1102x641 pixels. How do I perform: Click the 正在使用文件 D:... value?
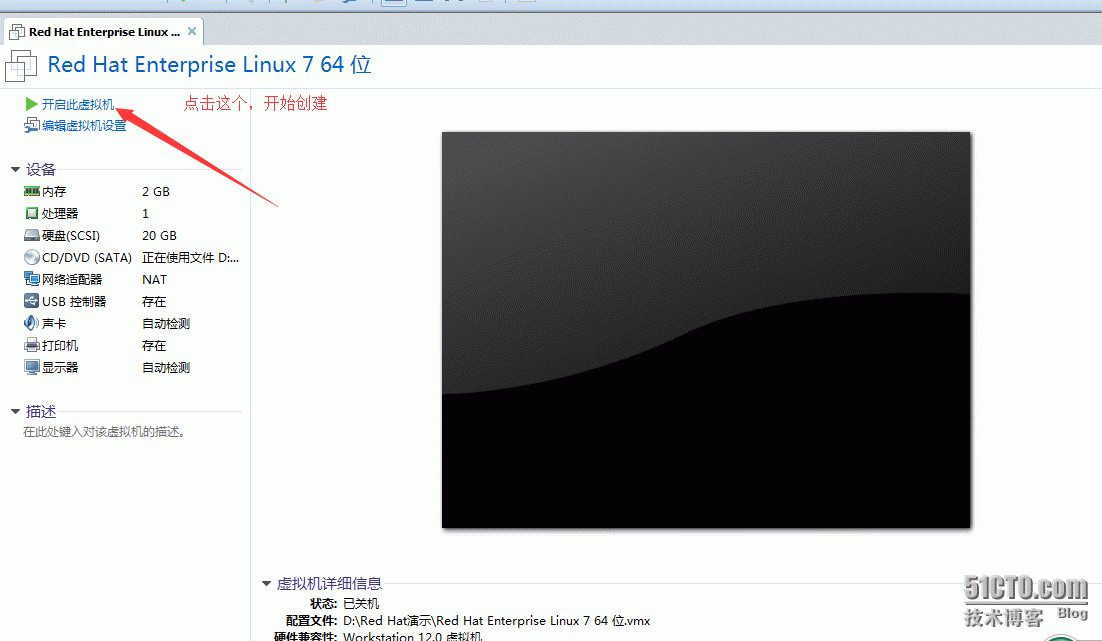point(190,257)
